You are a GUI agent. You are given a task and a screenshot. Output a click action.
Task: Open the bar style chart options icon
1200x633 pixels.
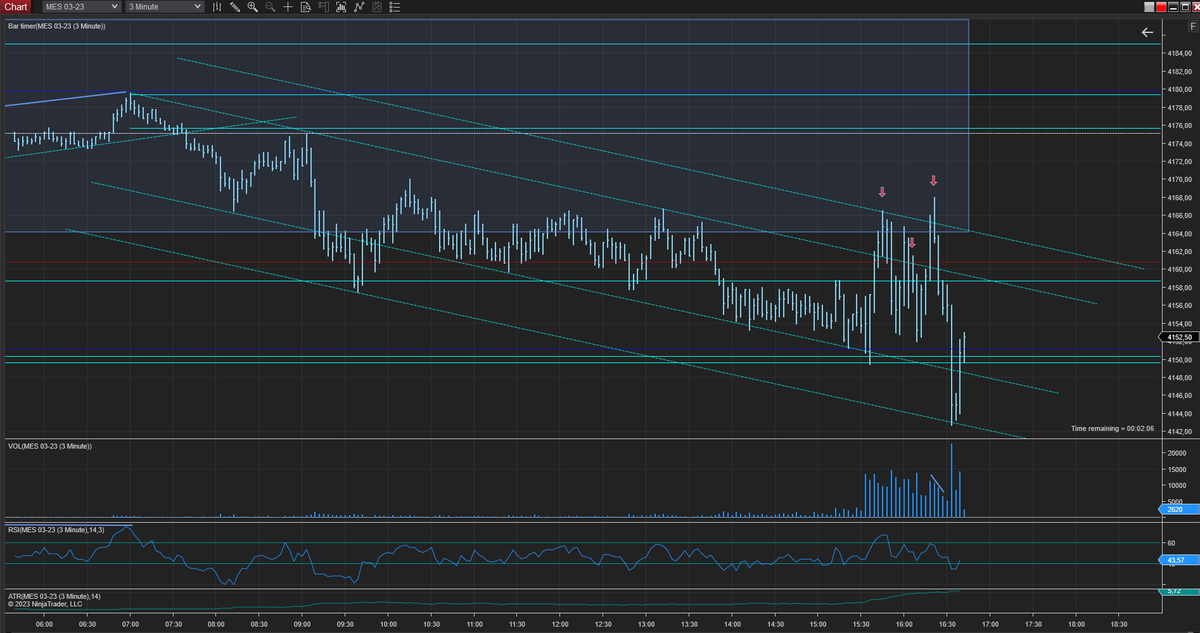(216, 7)
